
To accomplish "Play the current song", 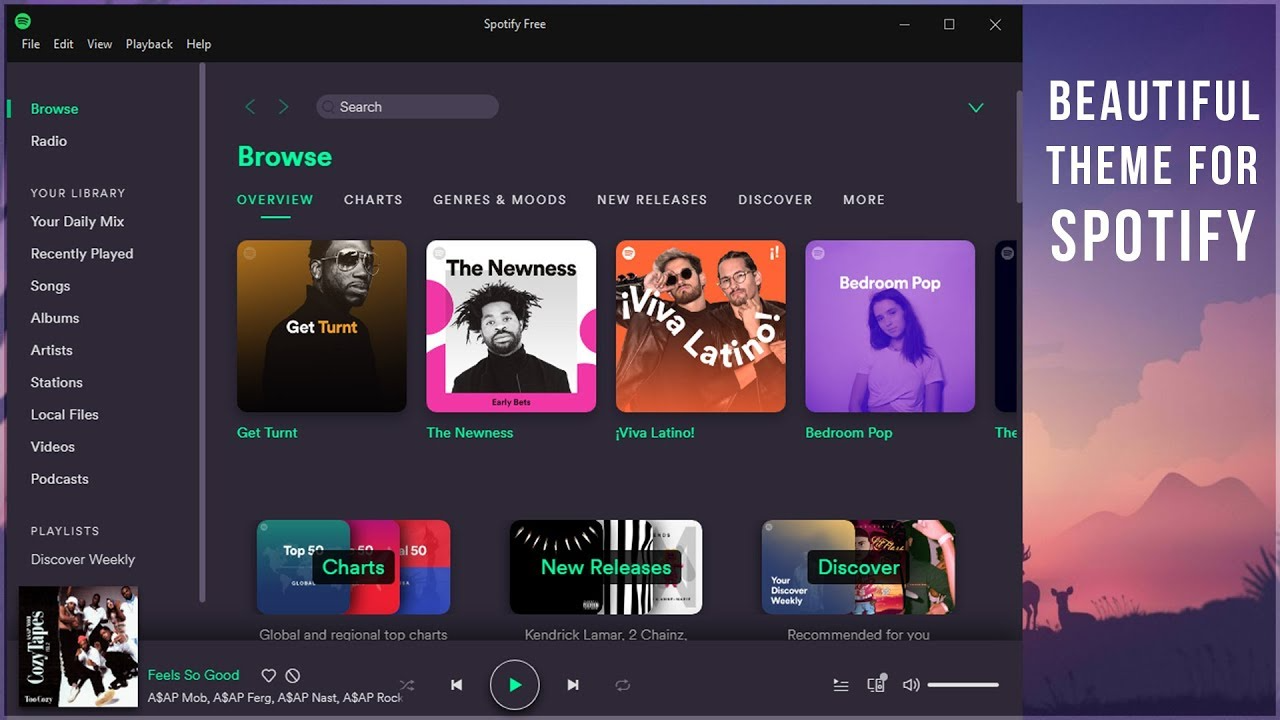I will tap(515, 685).
